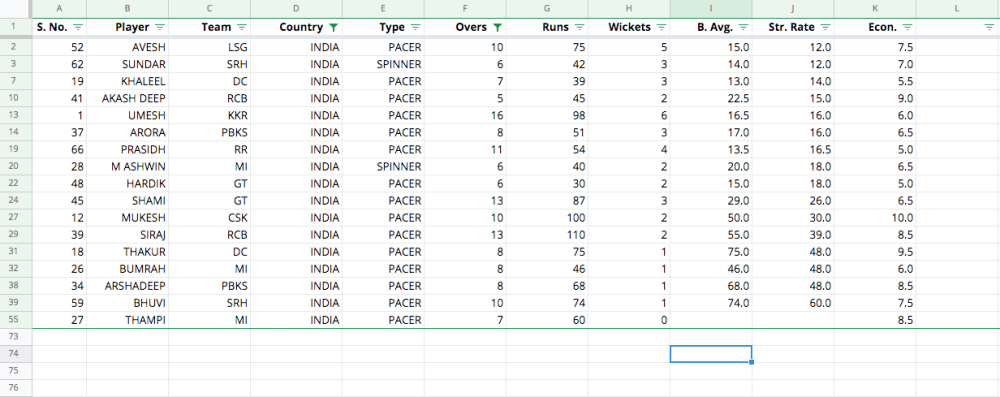
Task: Click the 16 overs cell
Action: click(466, 116)
